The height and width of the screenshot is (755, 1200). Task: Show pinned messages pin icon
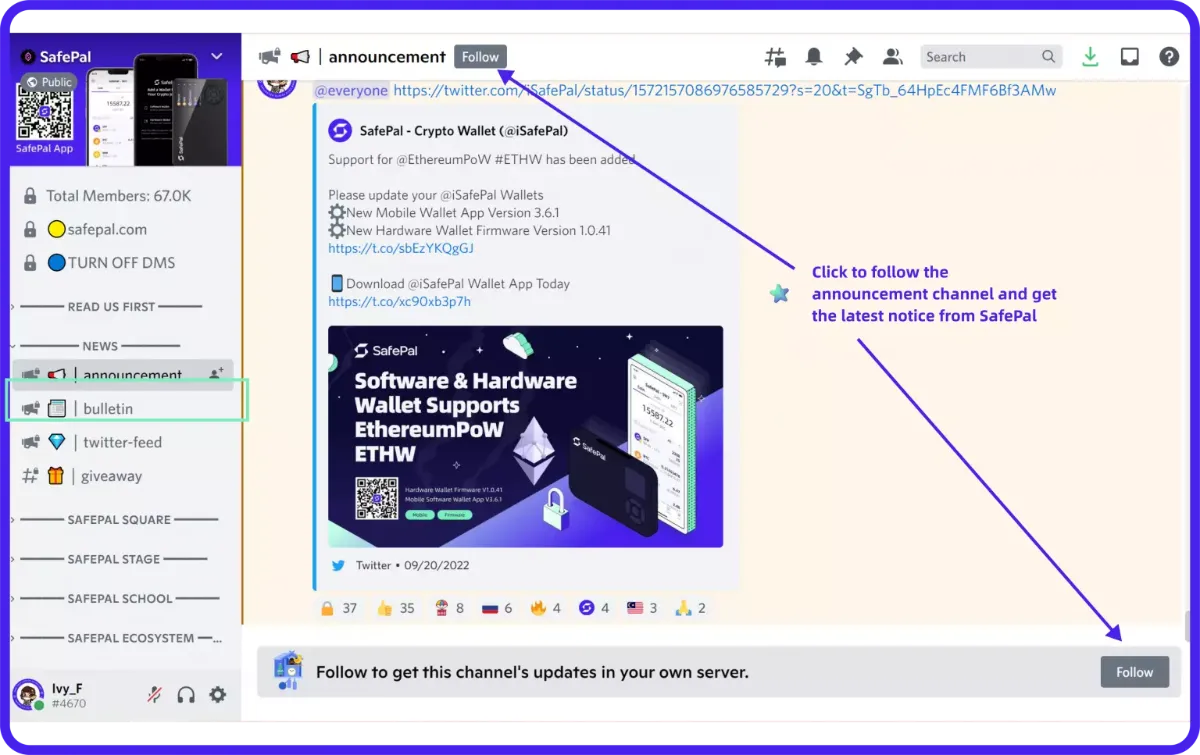point(853,57)
